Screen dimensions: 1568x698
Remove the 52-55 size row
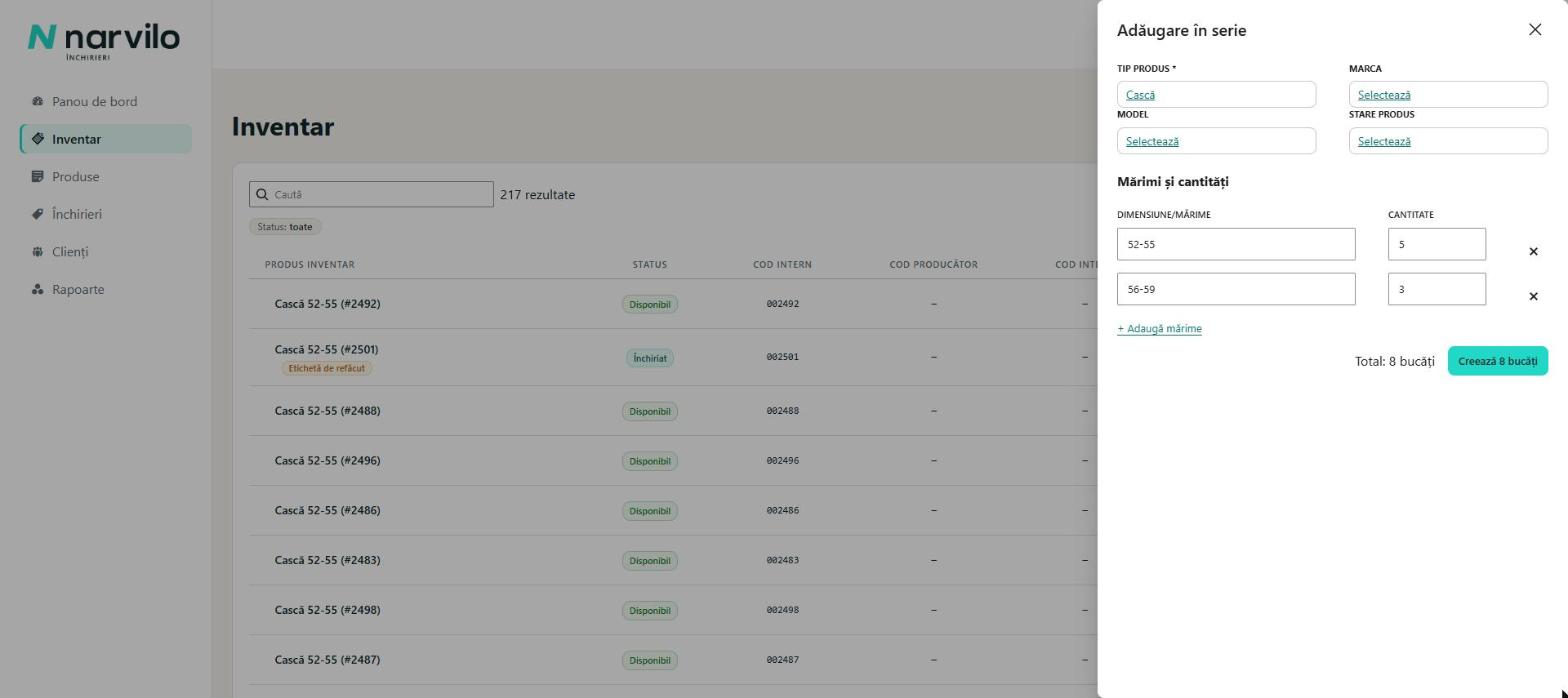1533,251
